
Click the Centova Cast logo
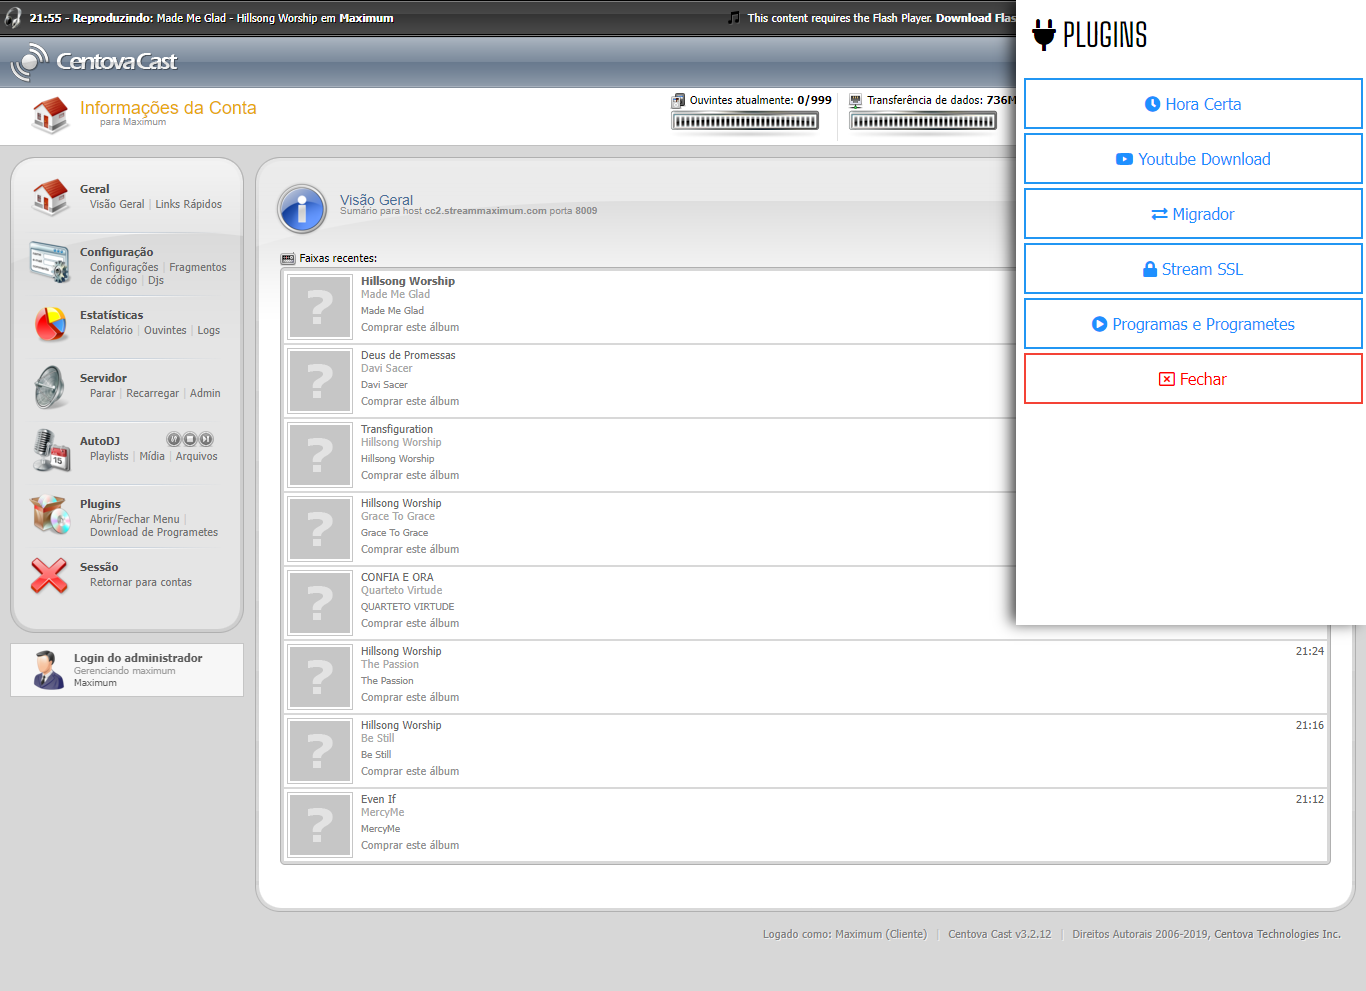point(93,62)
